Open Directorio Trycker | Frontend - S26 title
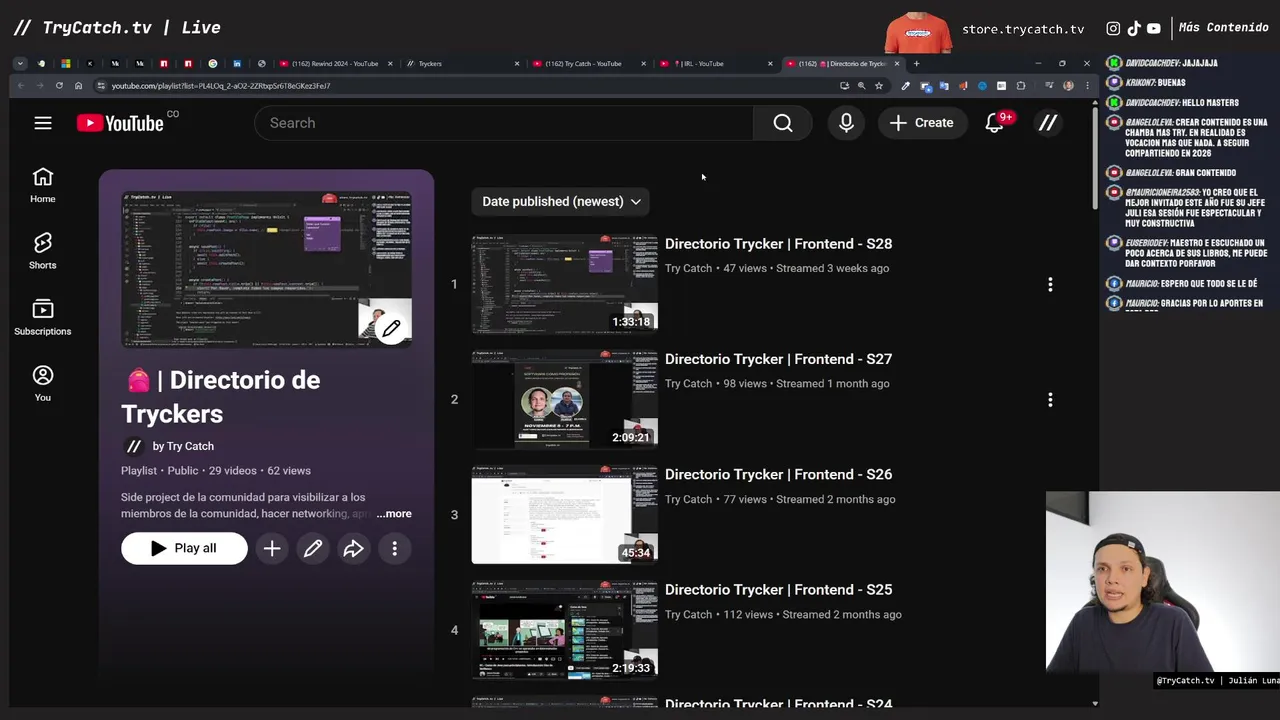Screen dimensions: 1280x720 click(778, 474)
